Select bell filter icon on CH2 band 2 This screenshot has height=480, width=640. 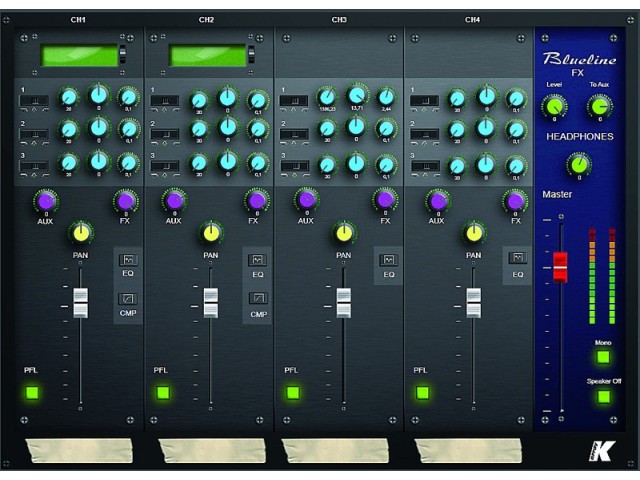[165, 143]
